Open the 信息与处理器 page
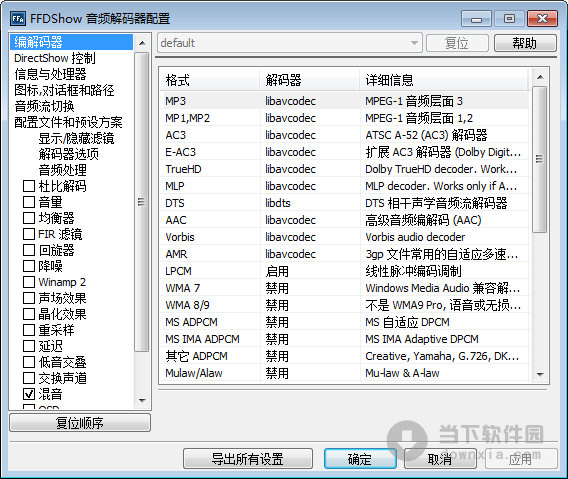The image size is (568, 479). tap(50, 74)
